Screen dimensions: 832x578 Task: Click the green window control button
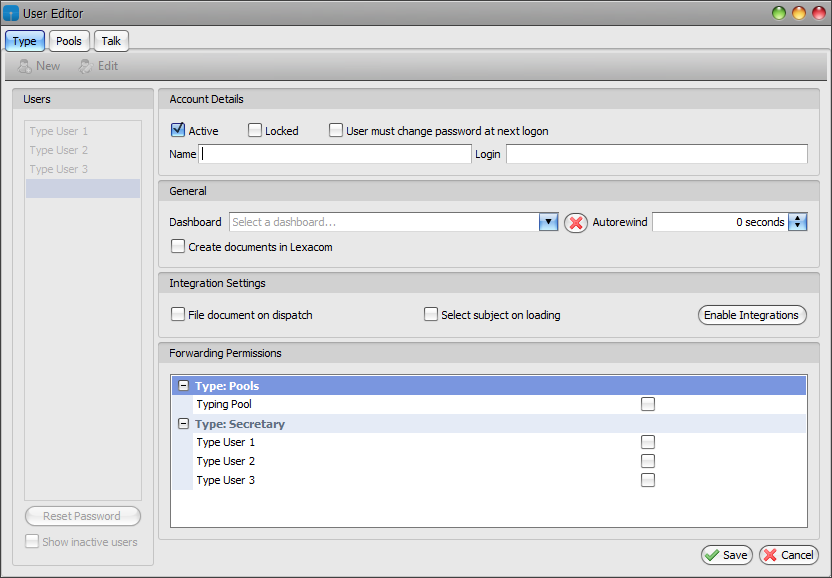point(779,13)
